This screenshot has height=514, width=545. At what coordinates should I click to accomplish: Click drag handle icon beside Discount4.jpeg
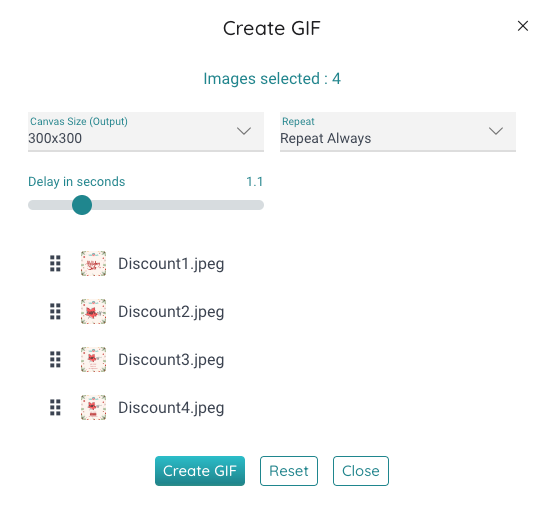coord(55,408)
